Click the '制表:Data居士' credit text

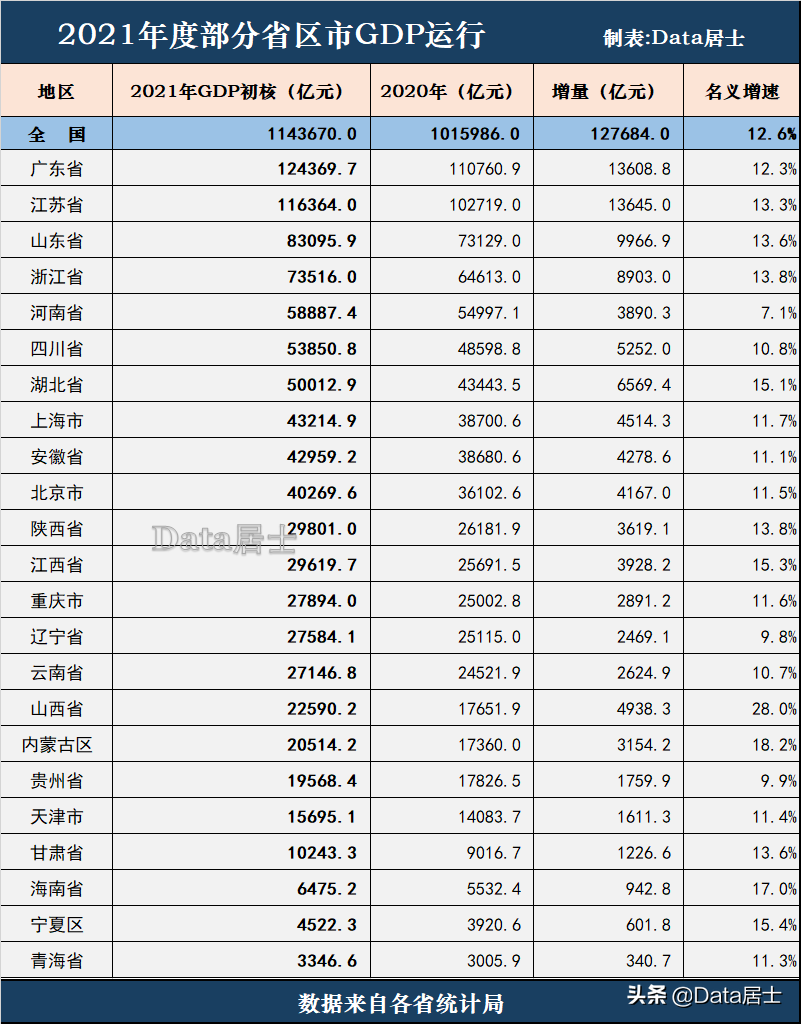coord(674,38)
